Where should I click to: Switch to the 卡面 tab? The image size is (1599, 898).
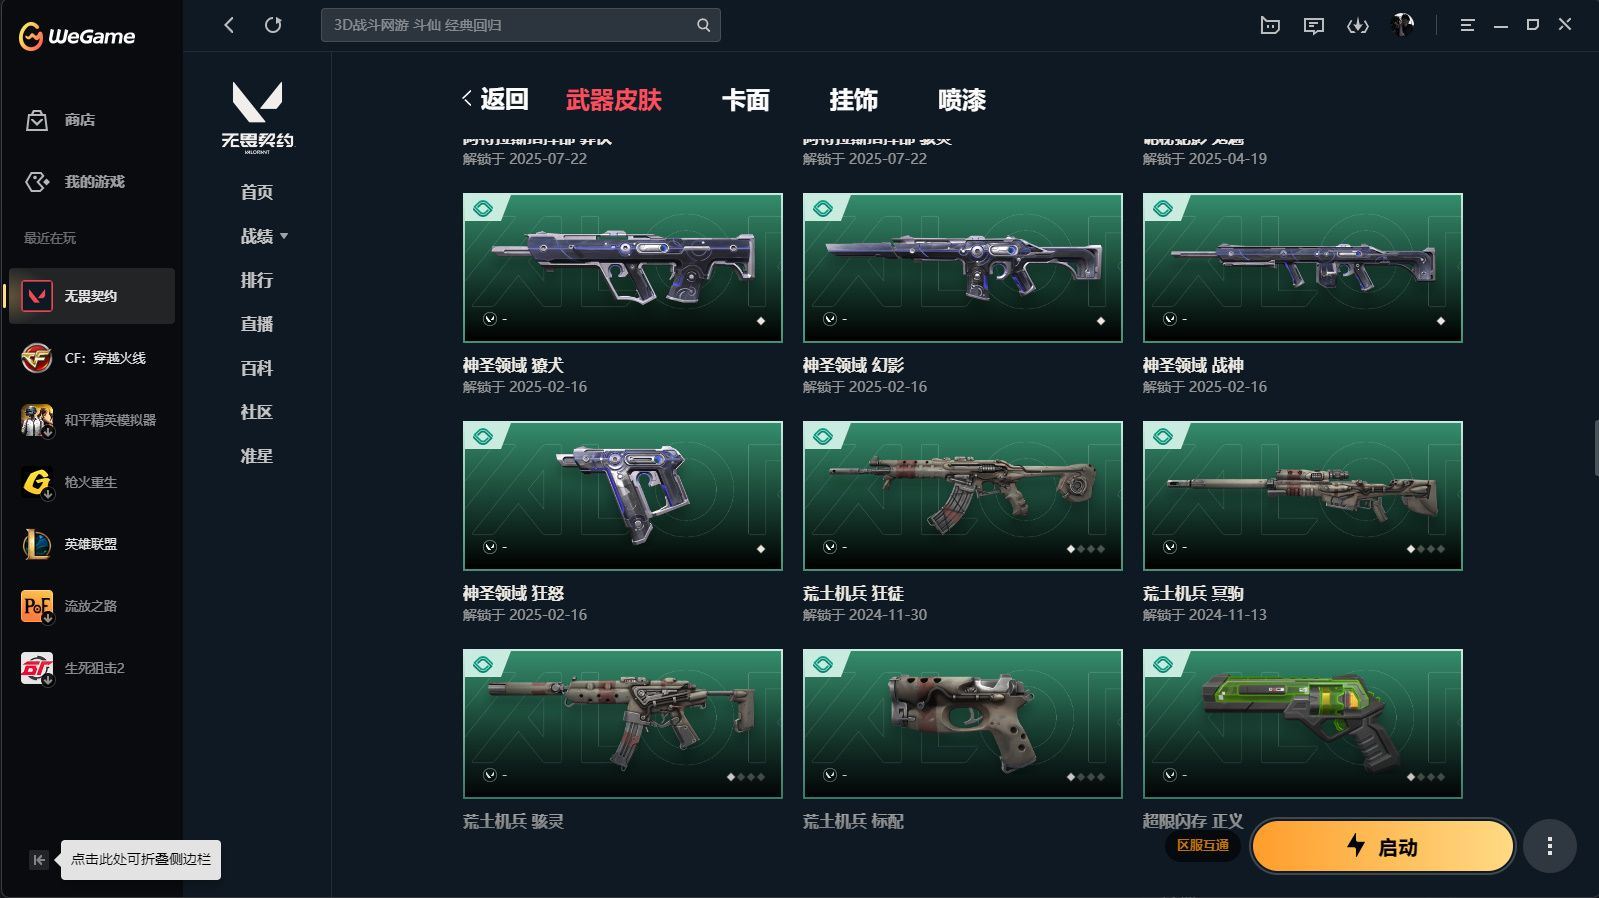[x=745, y=100]
